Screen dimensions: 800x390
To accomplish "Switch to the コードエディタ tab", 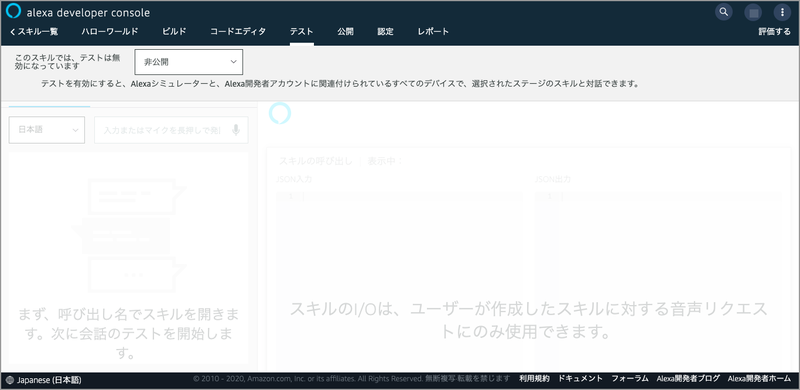I will [238, 32].
